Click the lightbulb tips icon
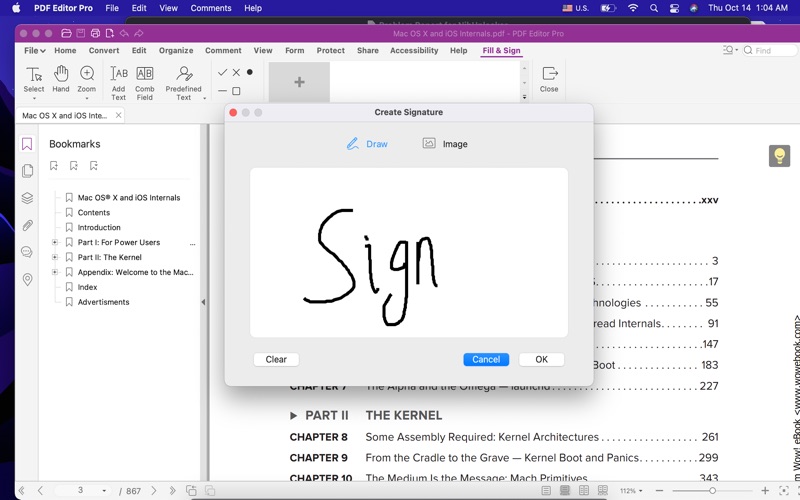This screenshot has height=500, width=800. [x=779, y=156]
